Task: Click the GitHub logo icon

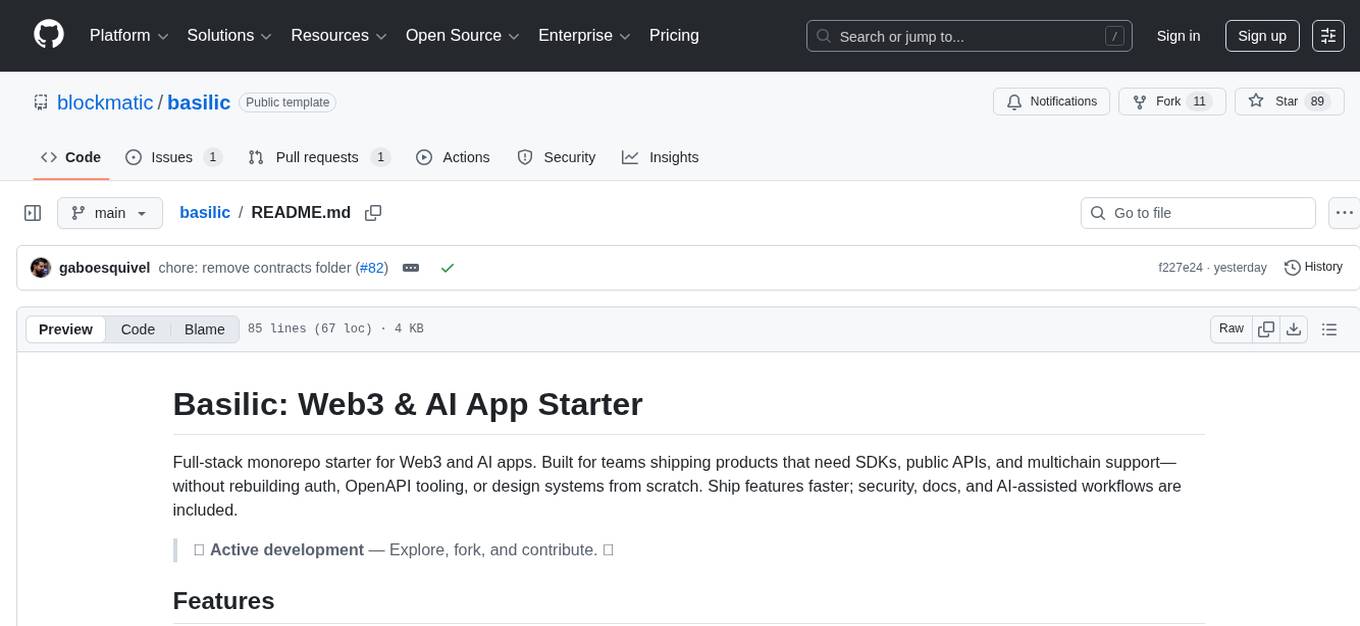Action: [x=48, y=35]
